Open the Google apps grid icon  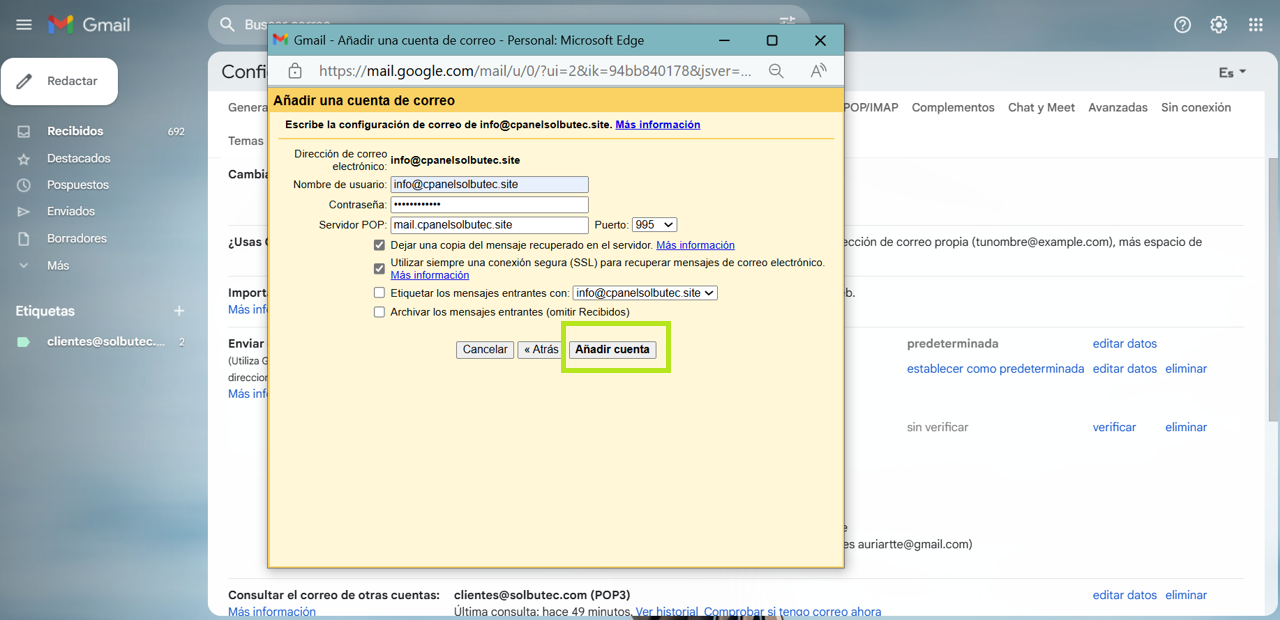(1255, 25)
